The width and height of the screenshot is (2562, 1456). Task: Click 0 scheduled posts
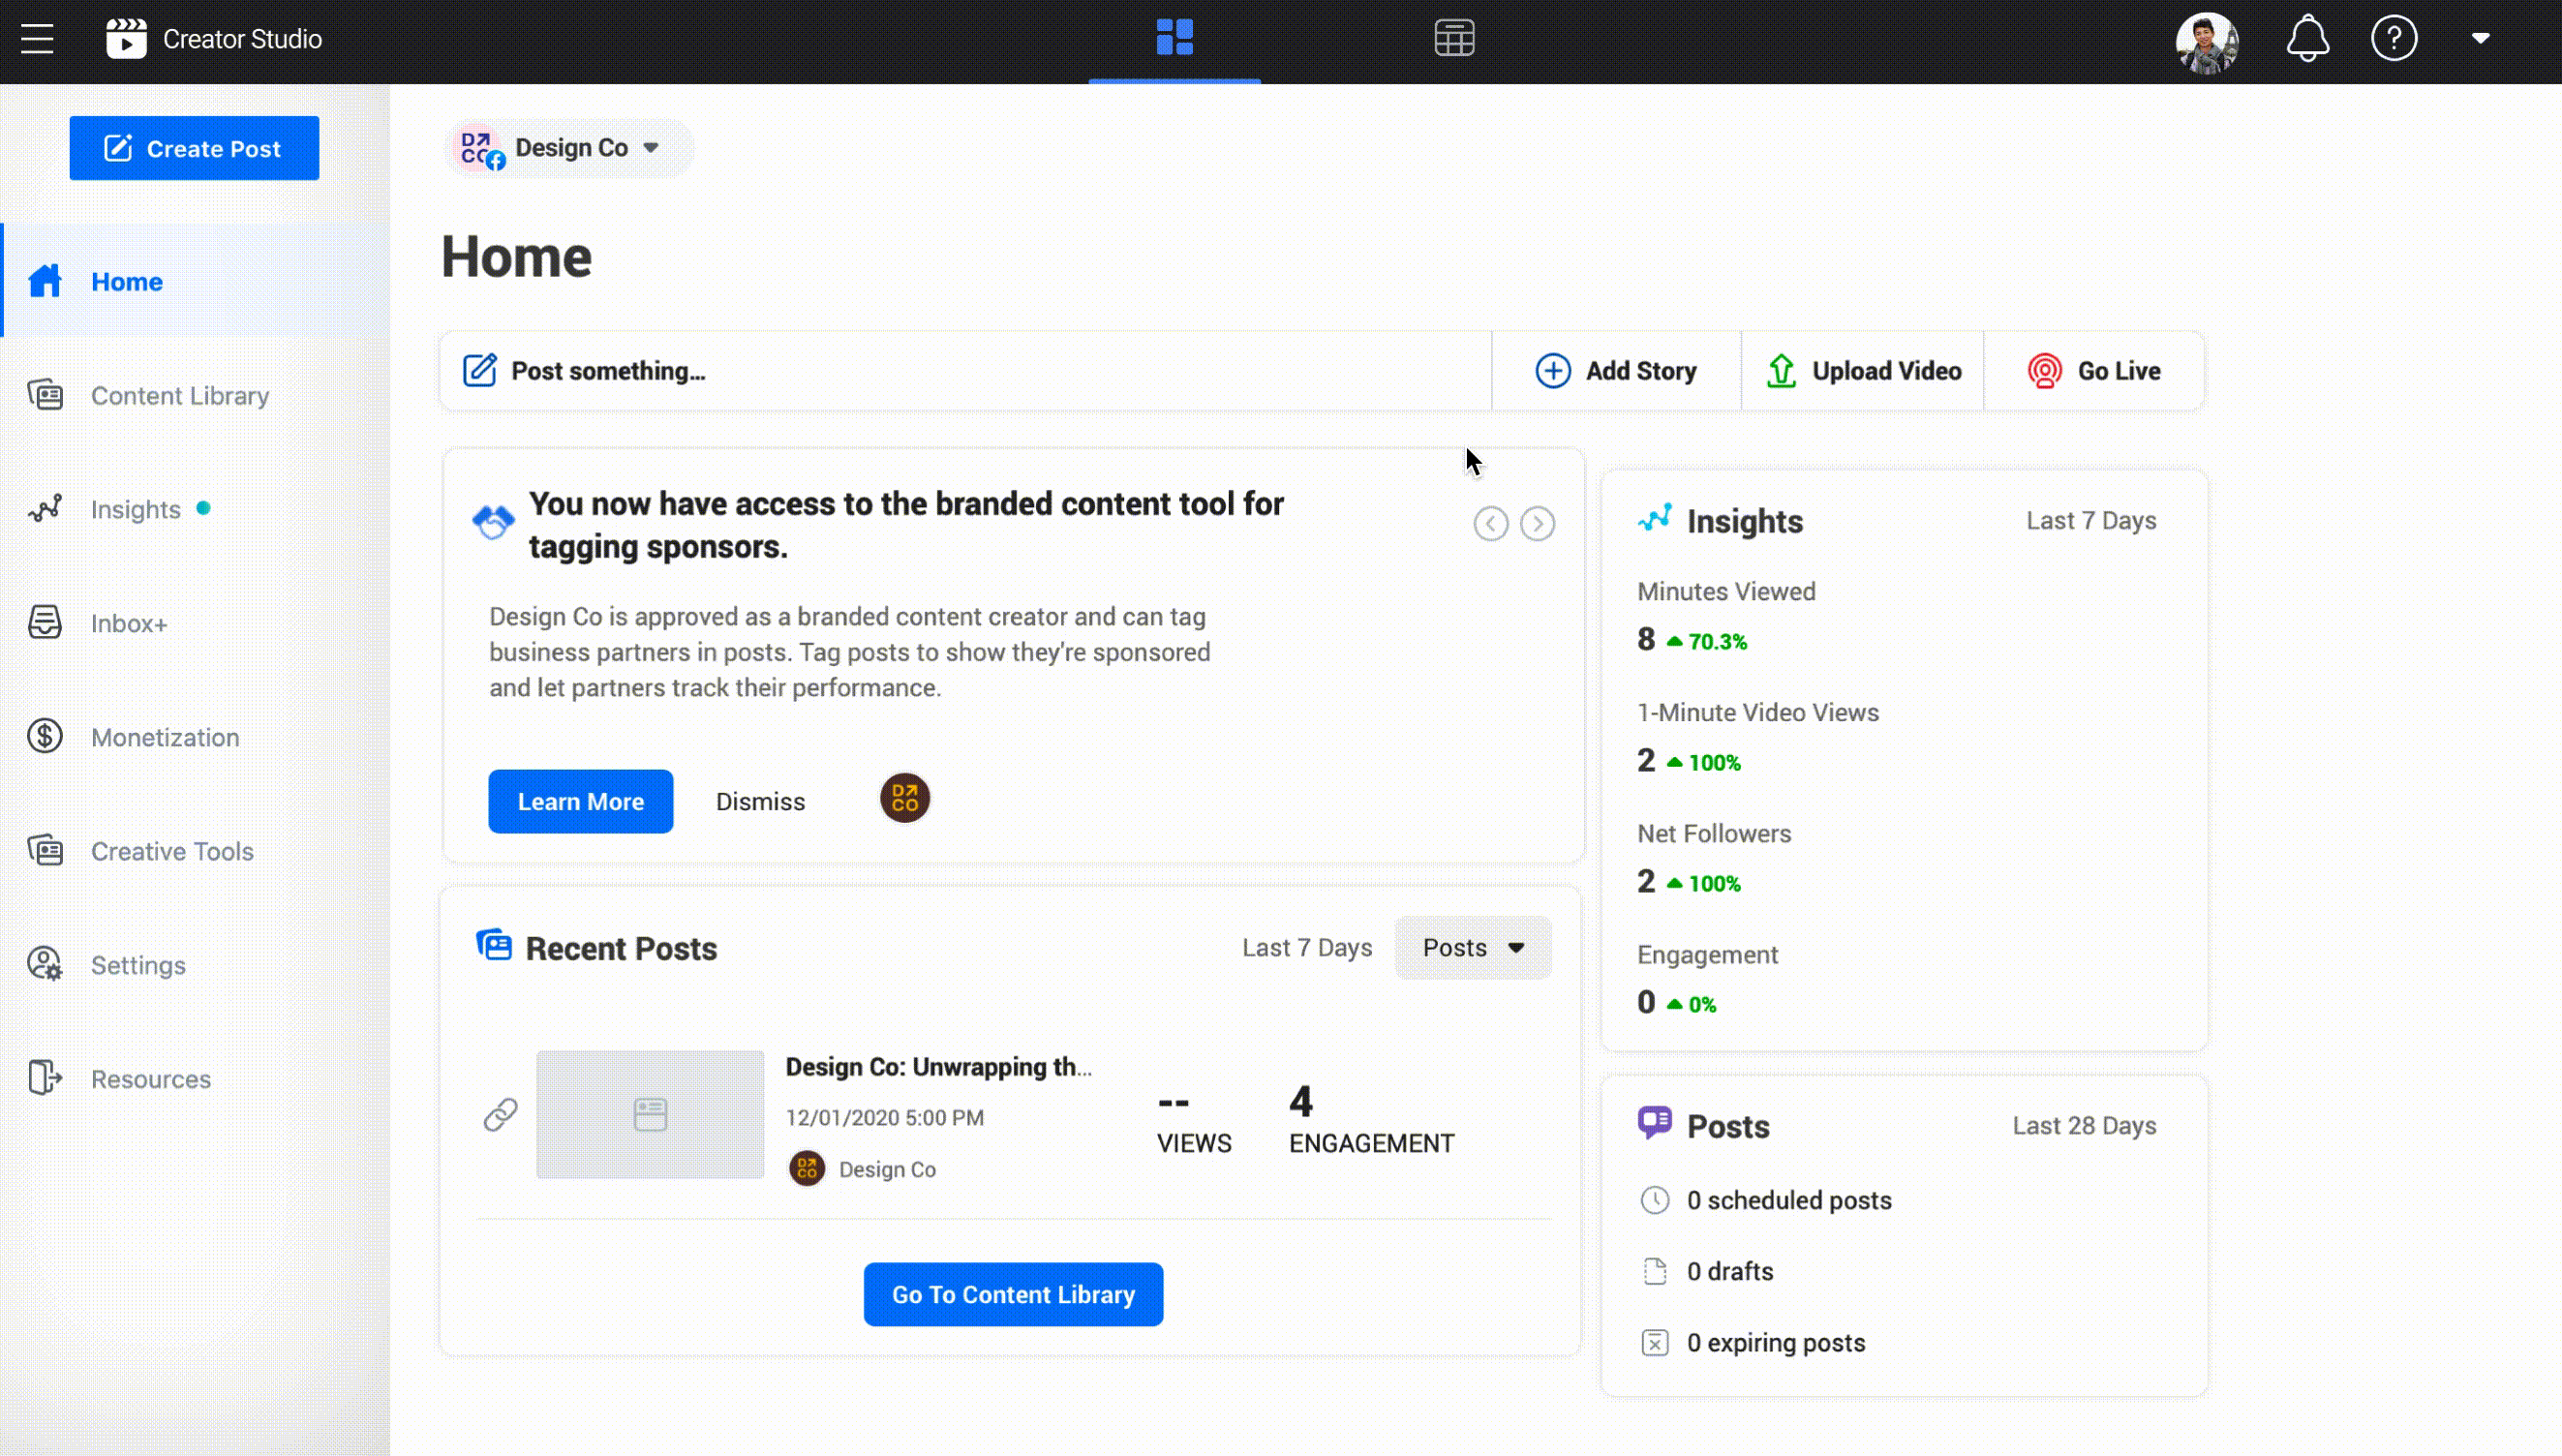click(1789, 1201)
